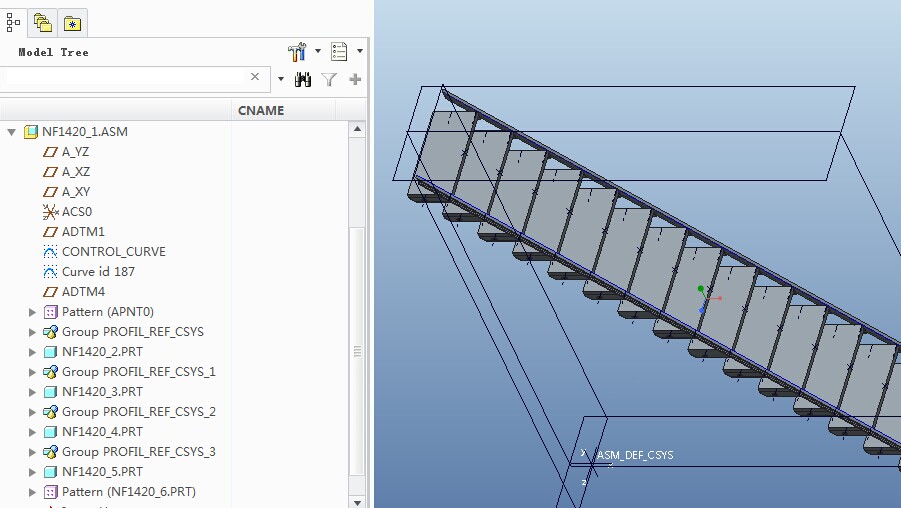901x508 pixels.
Task: Click the NF1420_4.PRT part icon
Action: tap(51, 432)
